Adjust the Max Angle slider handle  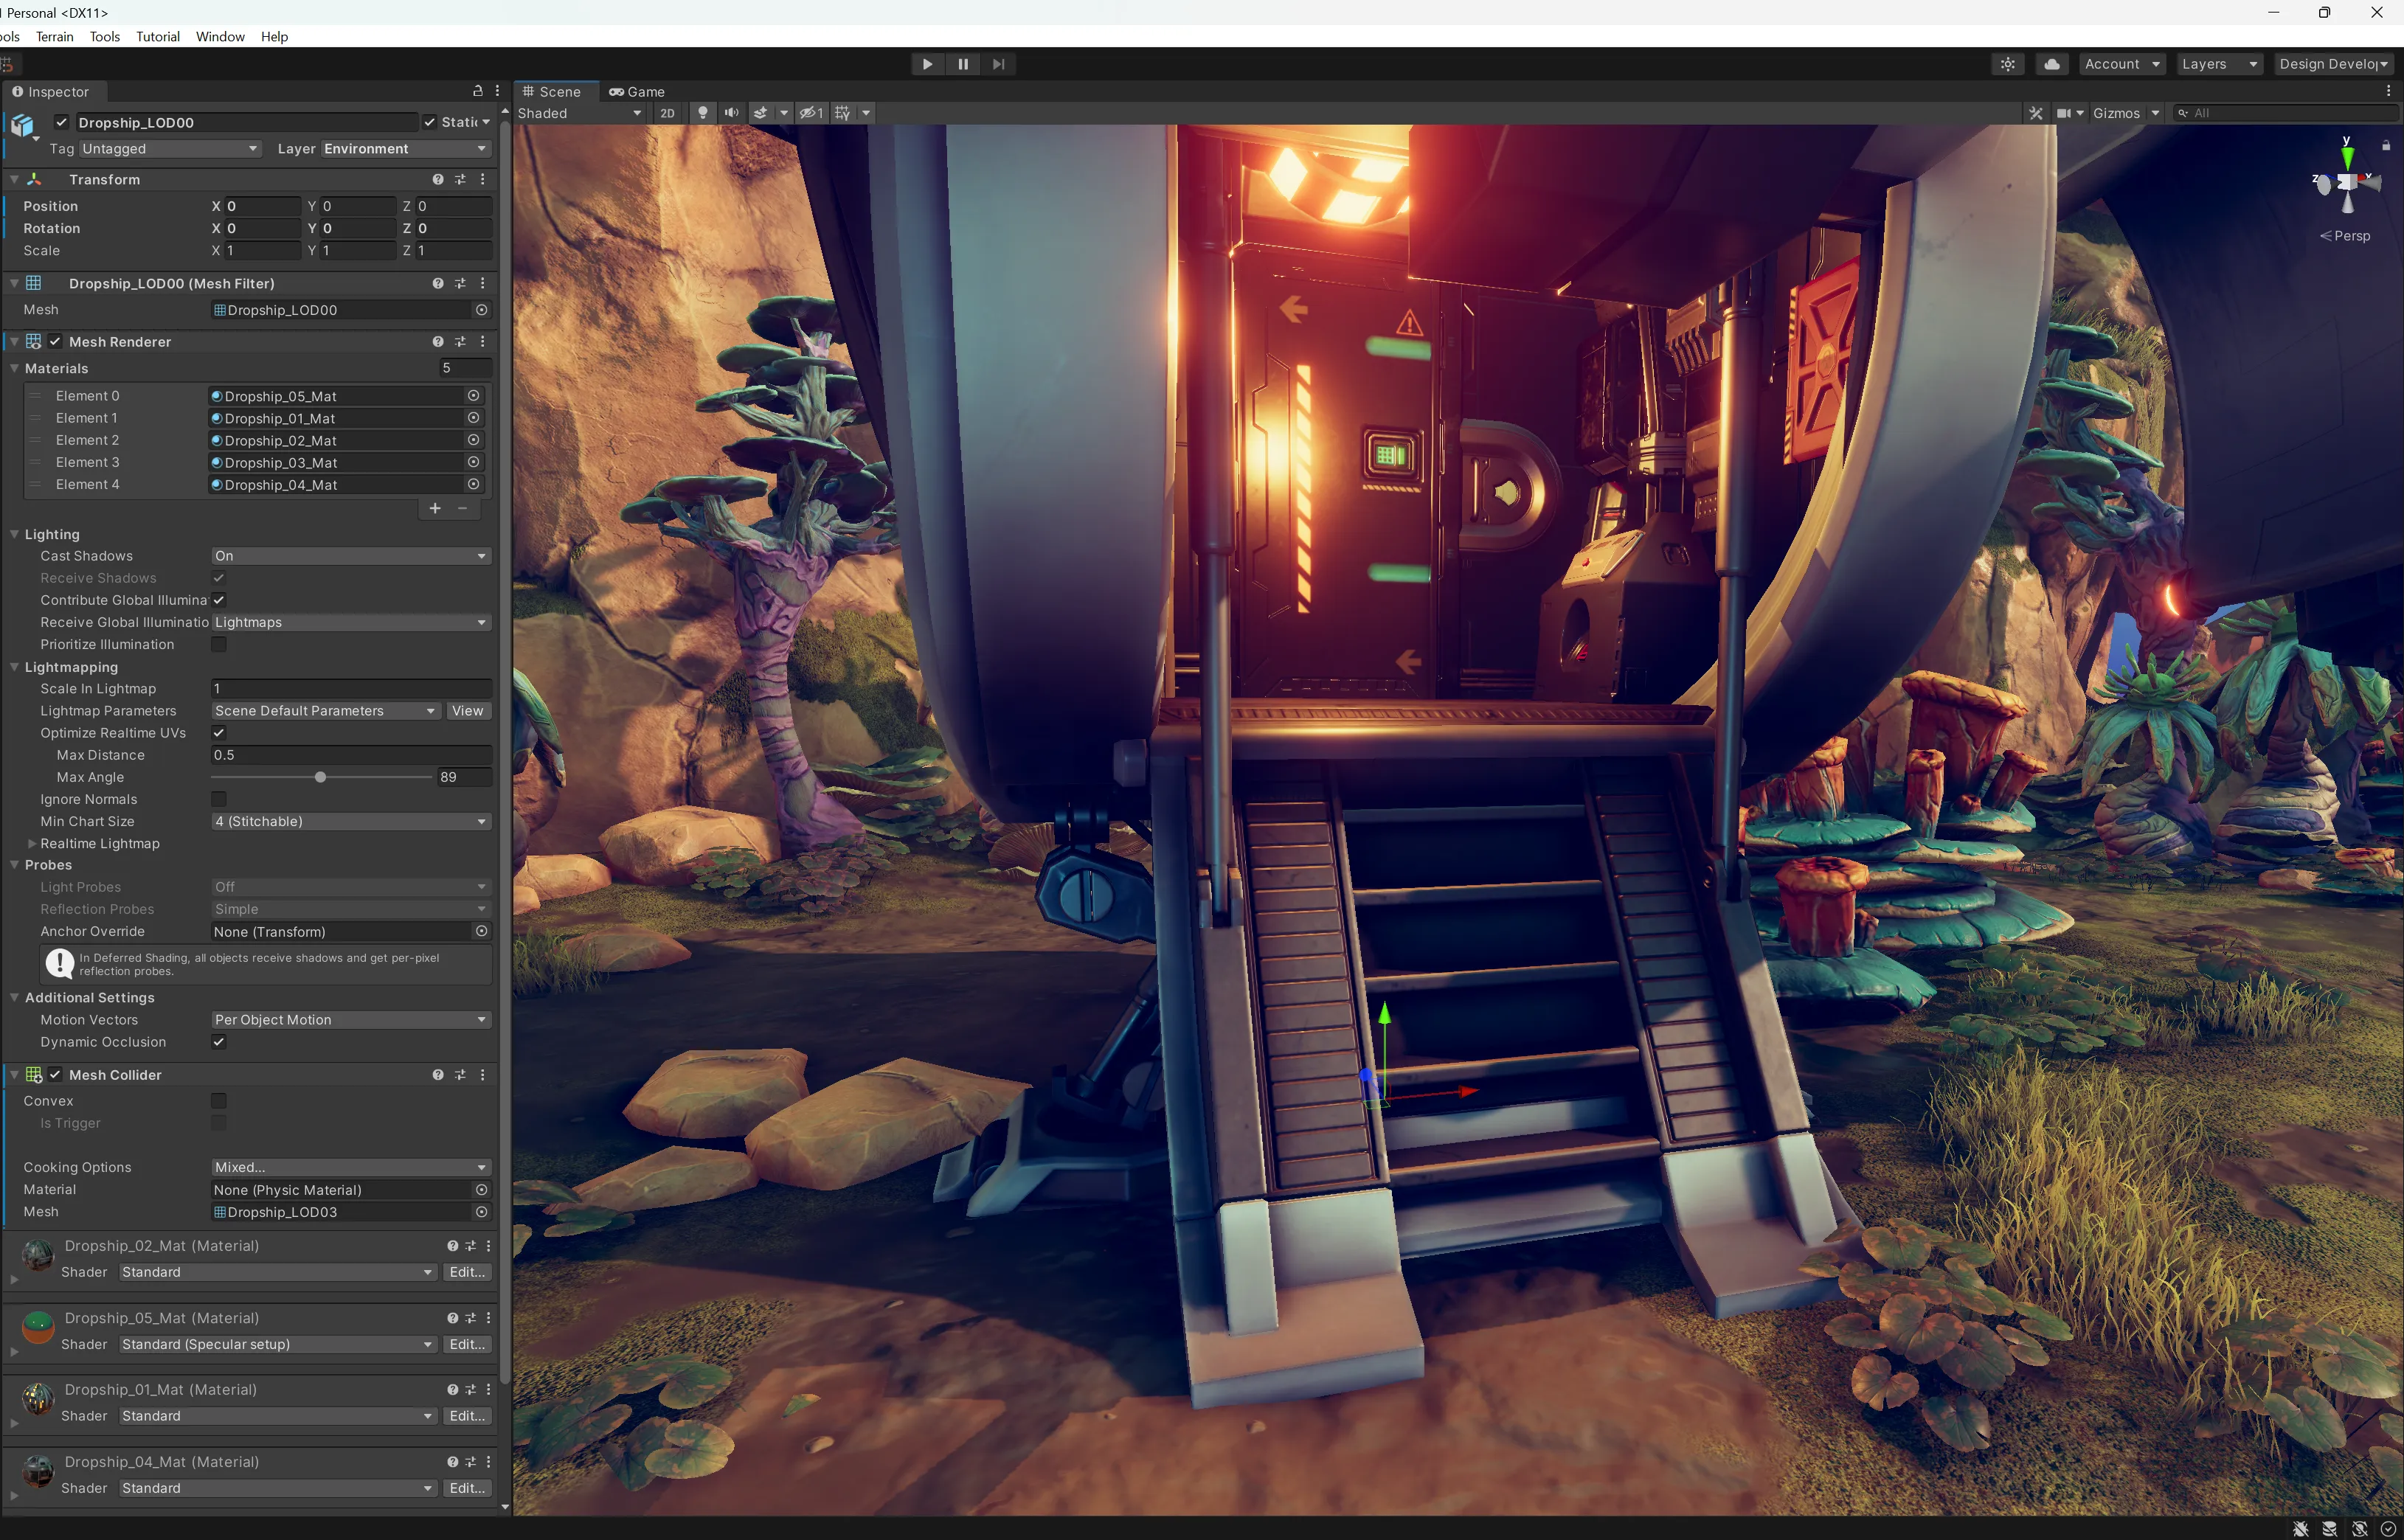click(x=320, y=777)
